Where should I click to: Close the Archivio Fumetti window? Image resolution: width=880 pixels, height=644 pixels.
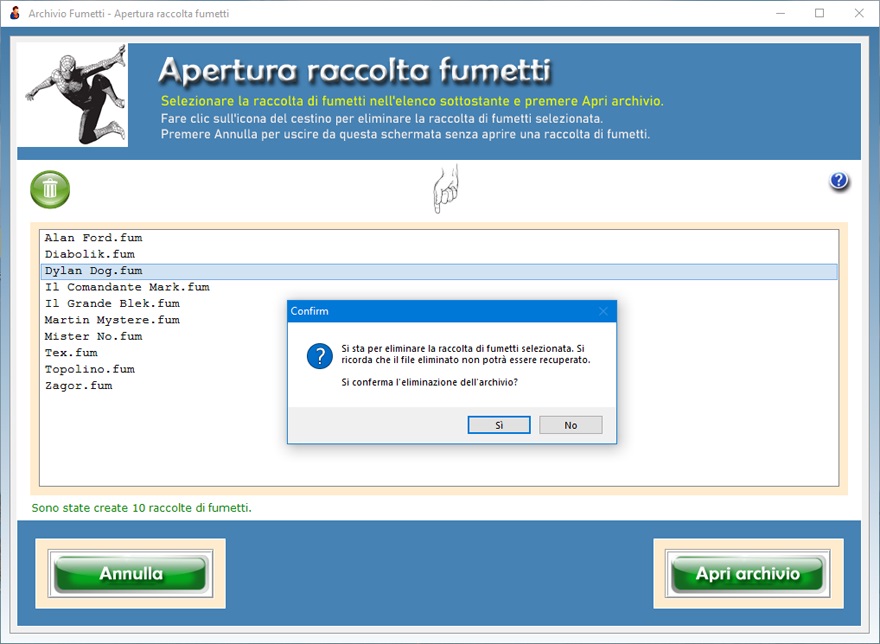tap(859, 13)
